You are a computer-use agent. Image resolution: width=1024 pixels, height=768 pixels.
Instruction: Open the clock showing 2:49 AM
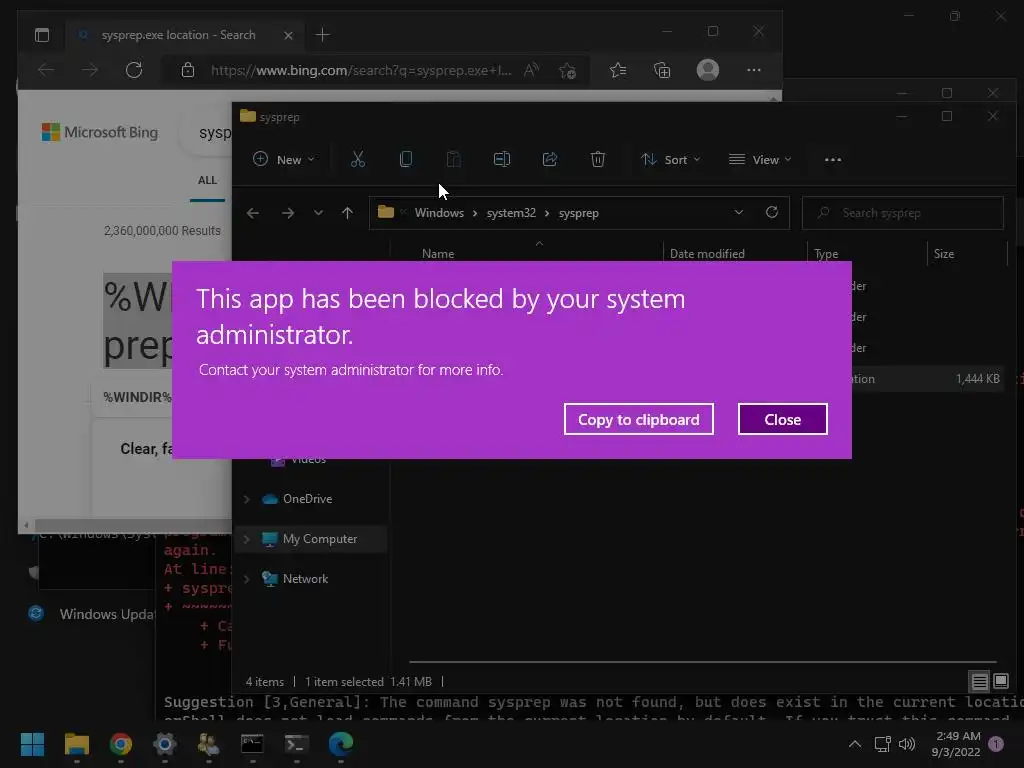tap(957, 744)
